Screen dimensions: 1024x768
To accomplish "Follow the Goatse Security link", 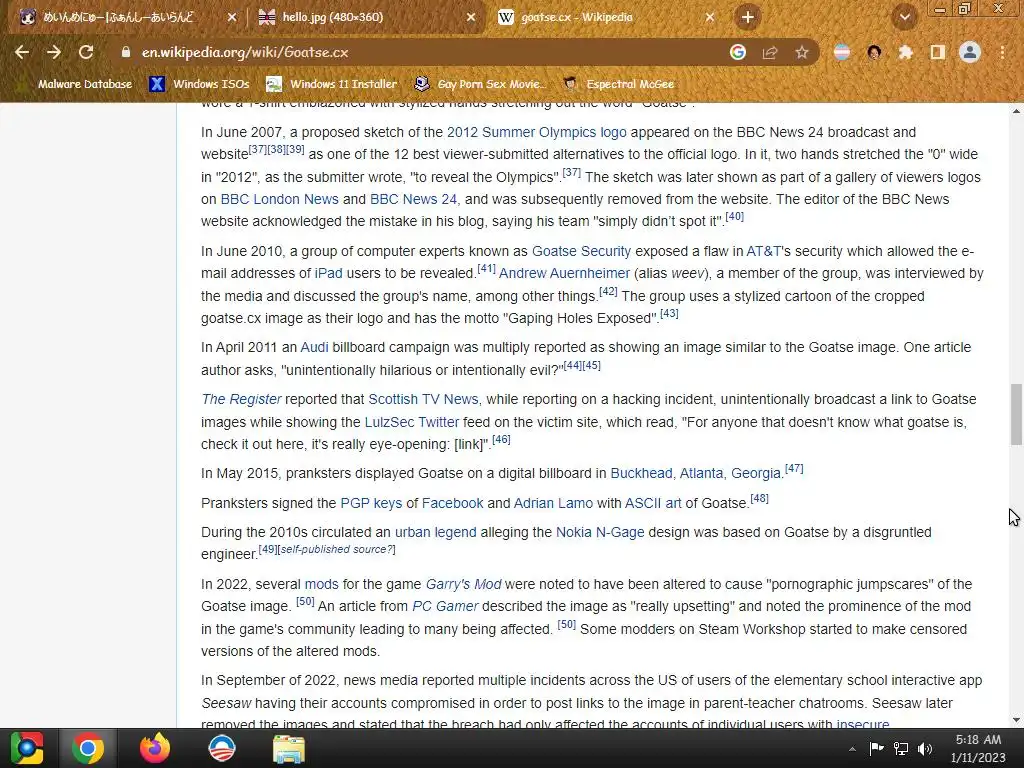I will click(581, 251).
